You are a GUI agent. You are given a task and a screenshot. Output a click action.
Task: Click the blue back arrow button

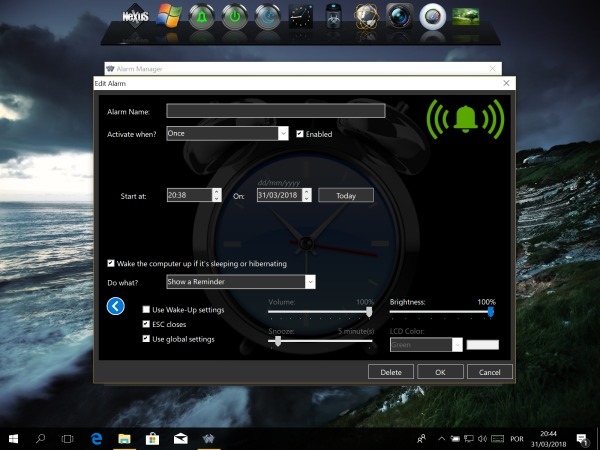point(116,306)
